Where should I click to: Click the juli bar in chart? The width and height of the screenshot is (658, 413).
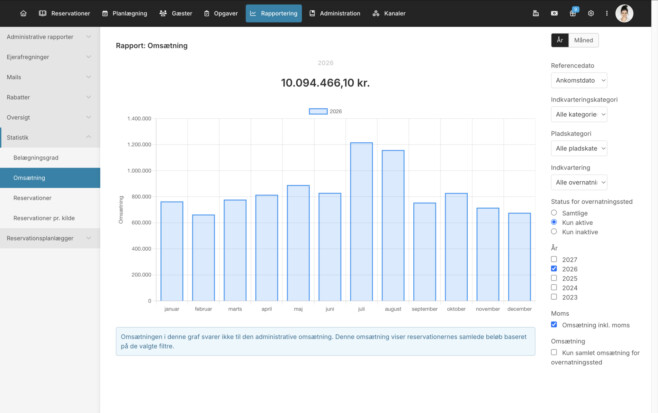click(361, 222)
